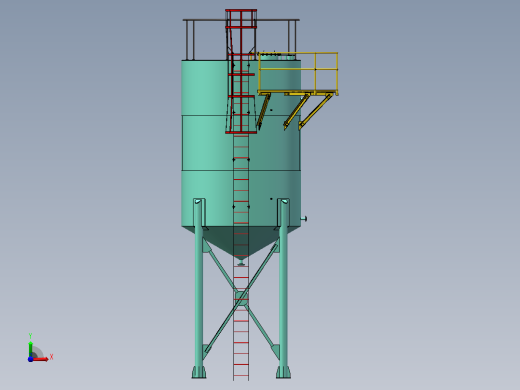Select the left support leg of the silo

tap(199, 287)
